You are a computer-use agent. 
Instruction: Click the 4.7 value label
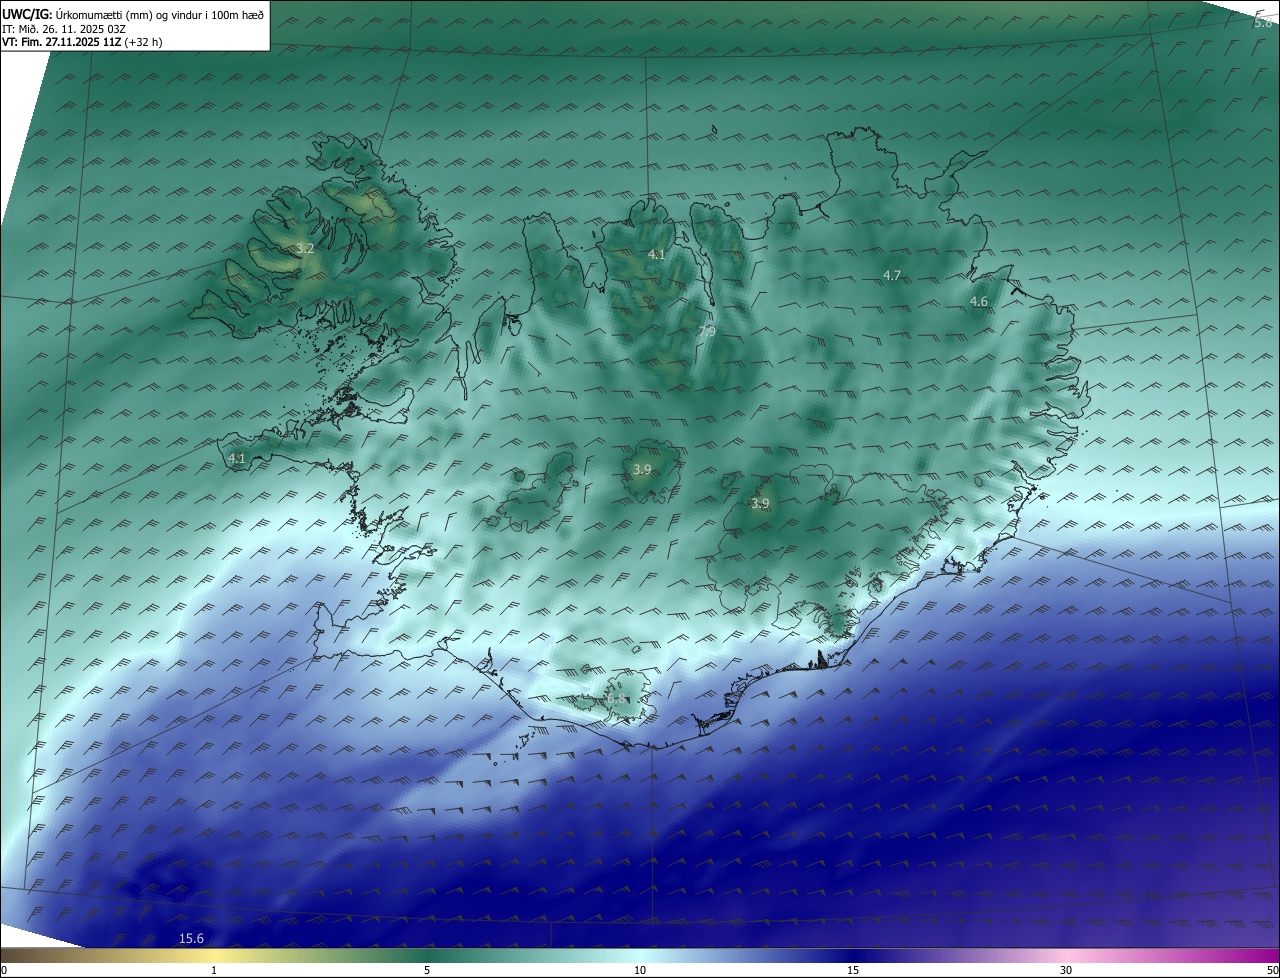click(892, 275)
